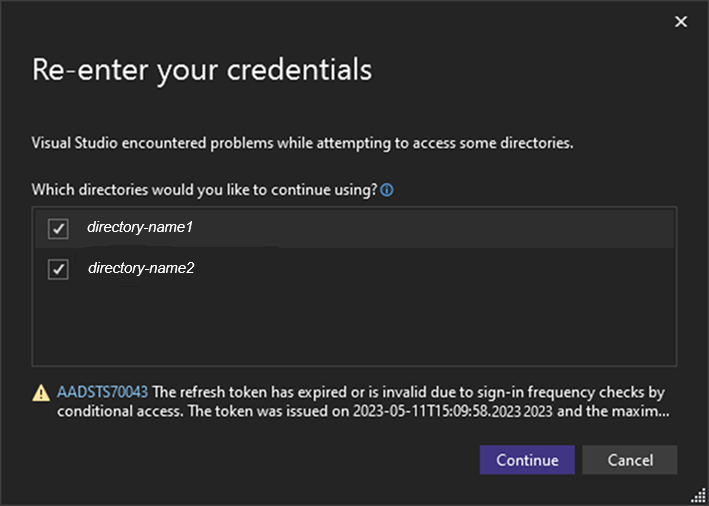Screen dimensions: 709x506
Task: Click the "Re-enter your credentials" heading
Action: point(202,70)
